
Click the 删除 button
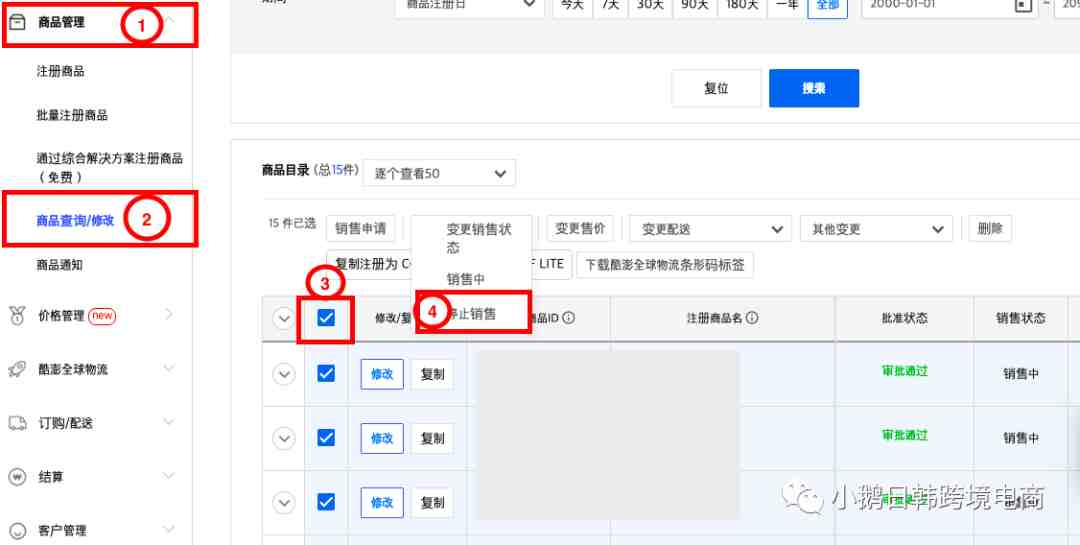(x=990, y=229)
